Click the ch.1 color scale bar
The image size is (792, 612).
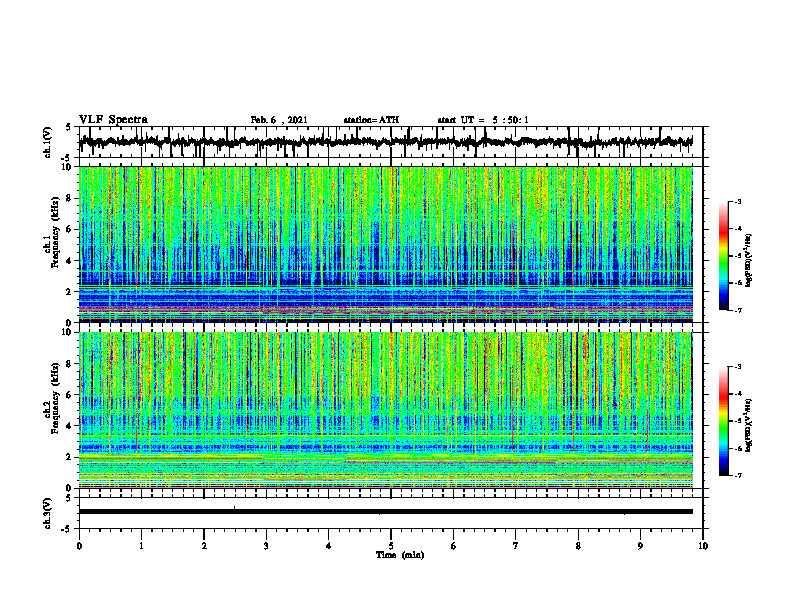(723, 256)
